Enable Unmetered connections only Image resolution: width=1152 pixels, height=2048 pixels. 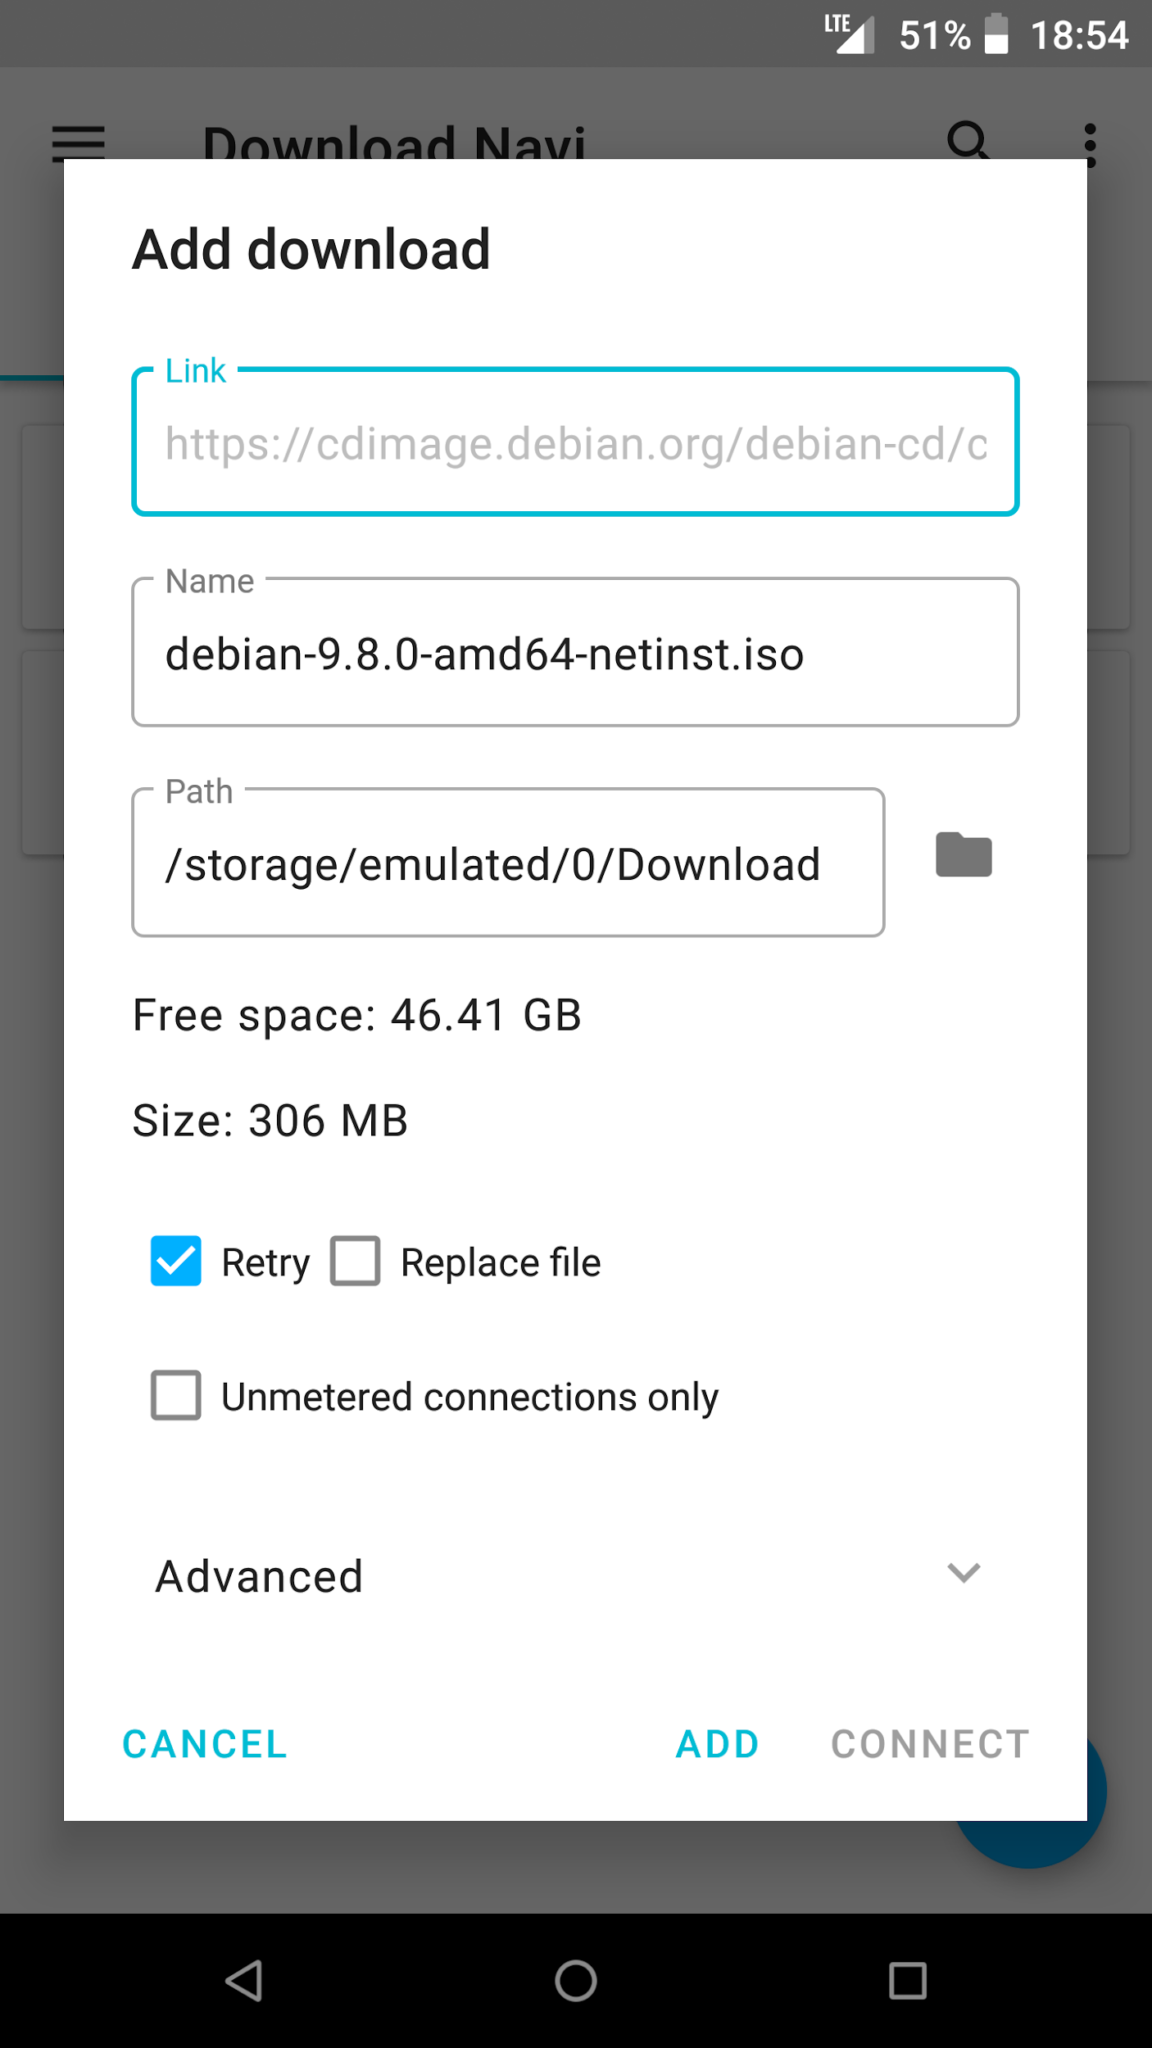[x=175, y=1395]
